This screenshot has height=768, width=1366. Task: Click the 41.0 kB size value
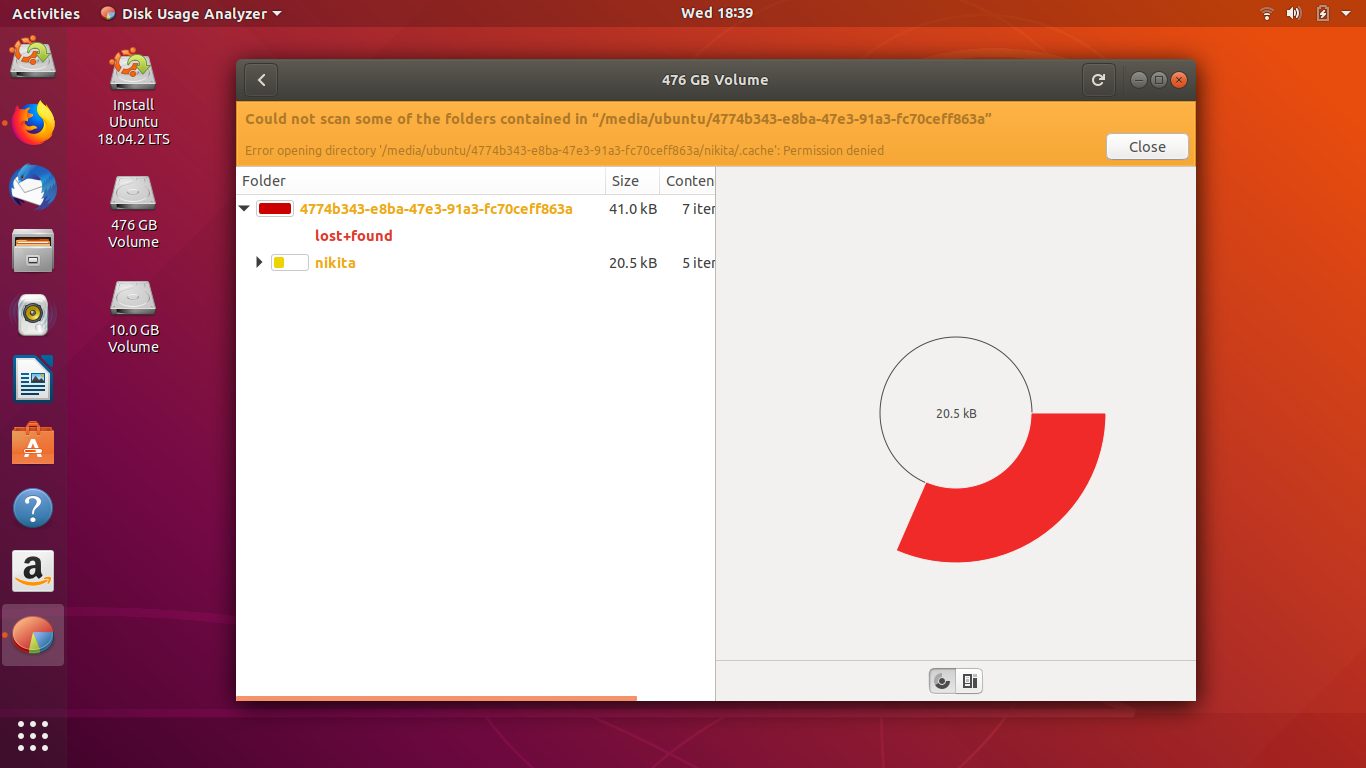(x=633, y=209)
